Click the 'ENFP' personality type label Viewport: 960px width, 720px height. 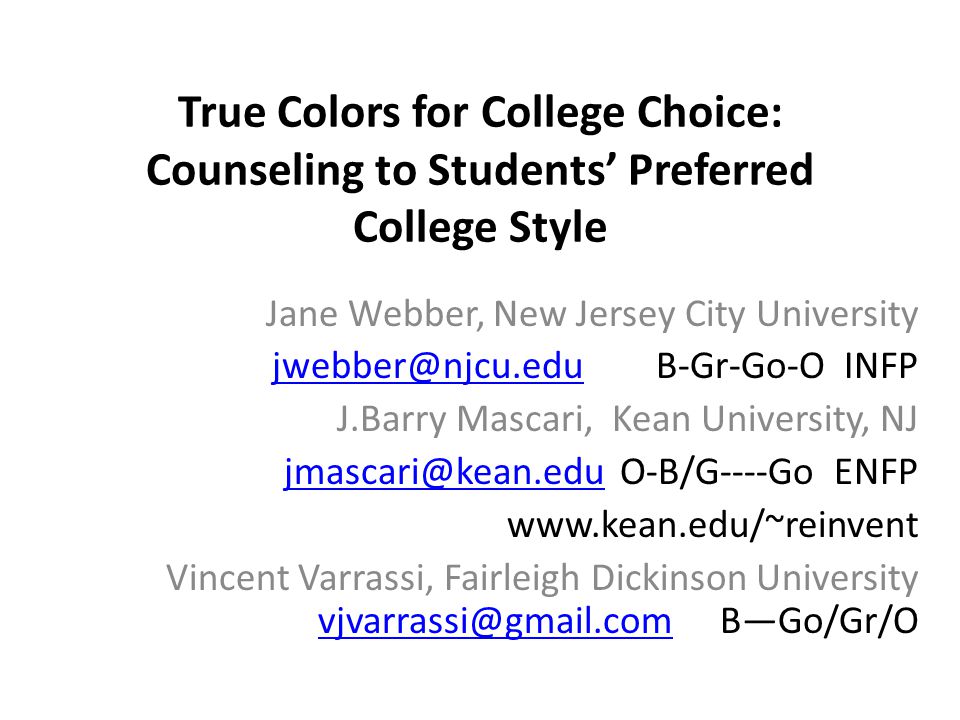coord(876,472)
